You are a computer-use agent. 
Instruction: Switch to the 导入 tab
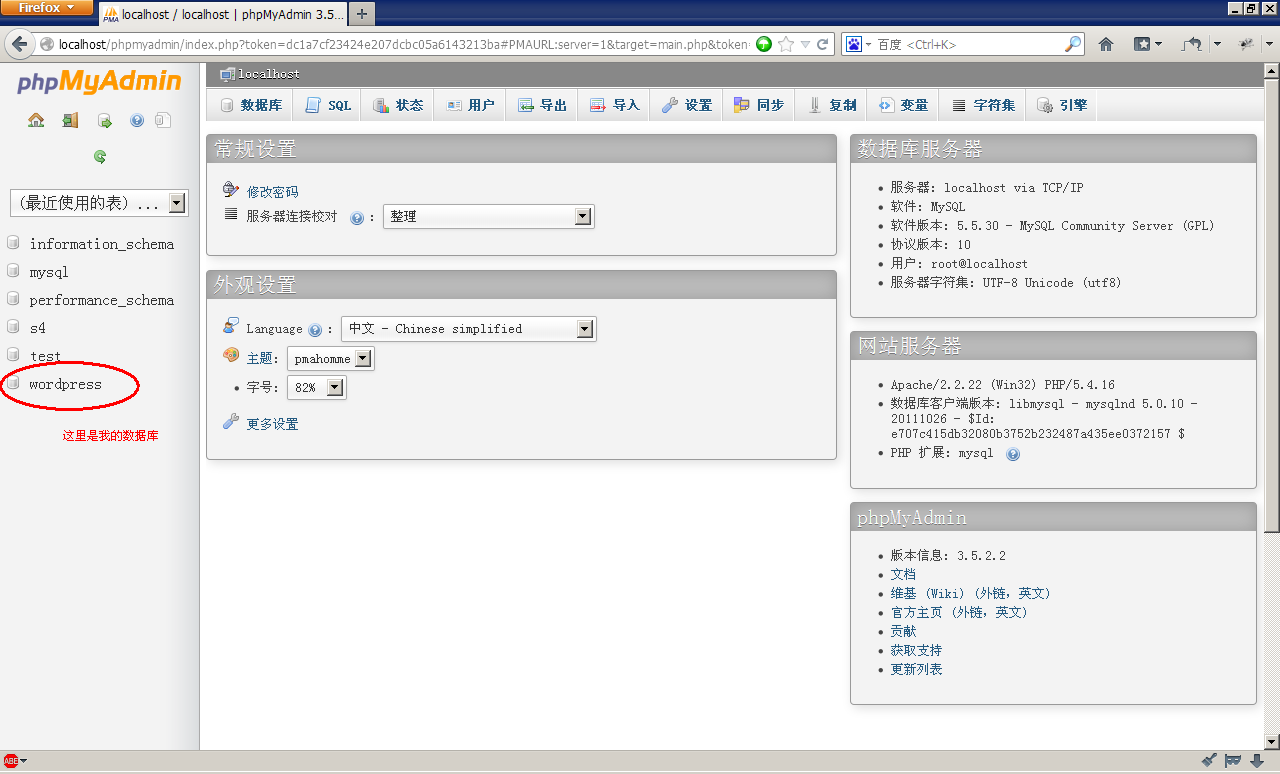click(615, 105)
